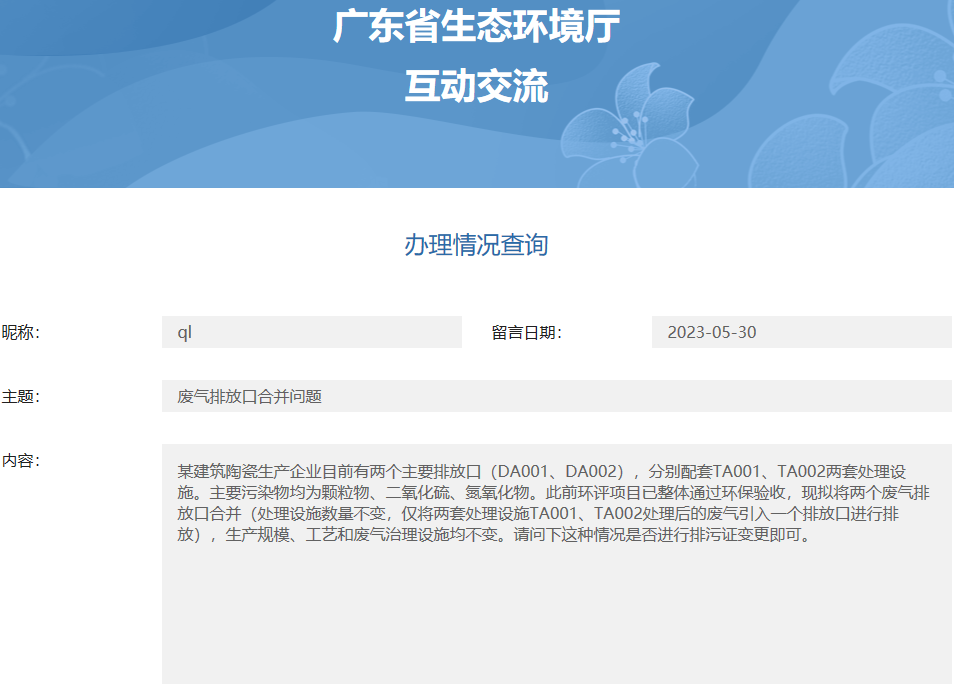Click the 广东省生态环境厅 banner title
Image resolution: width=954 pixels, height=689 pixels.
tap(476, 30)
